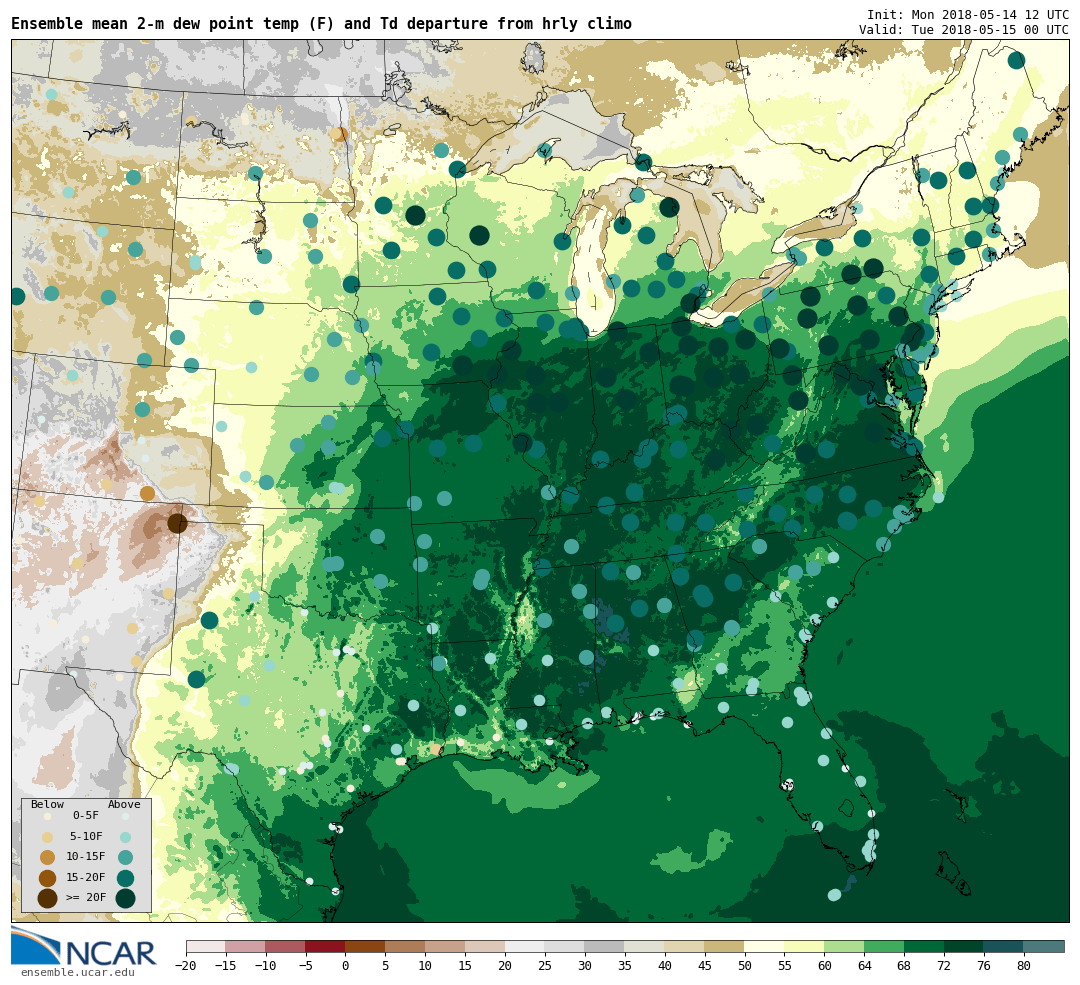Click the 'Above' legend heading
The height and width of the screenshot is (985, 1080).
coord(124,804)
